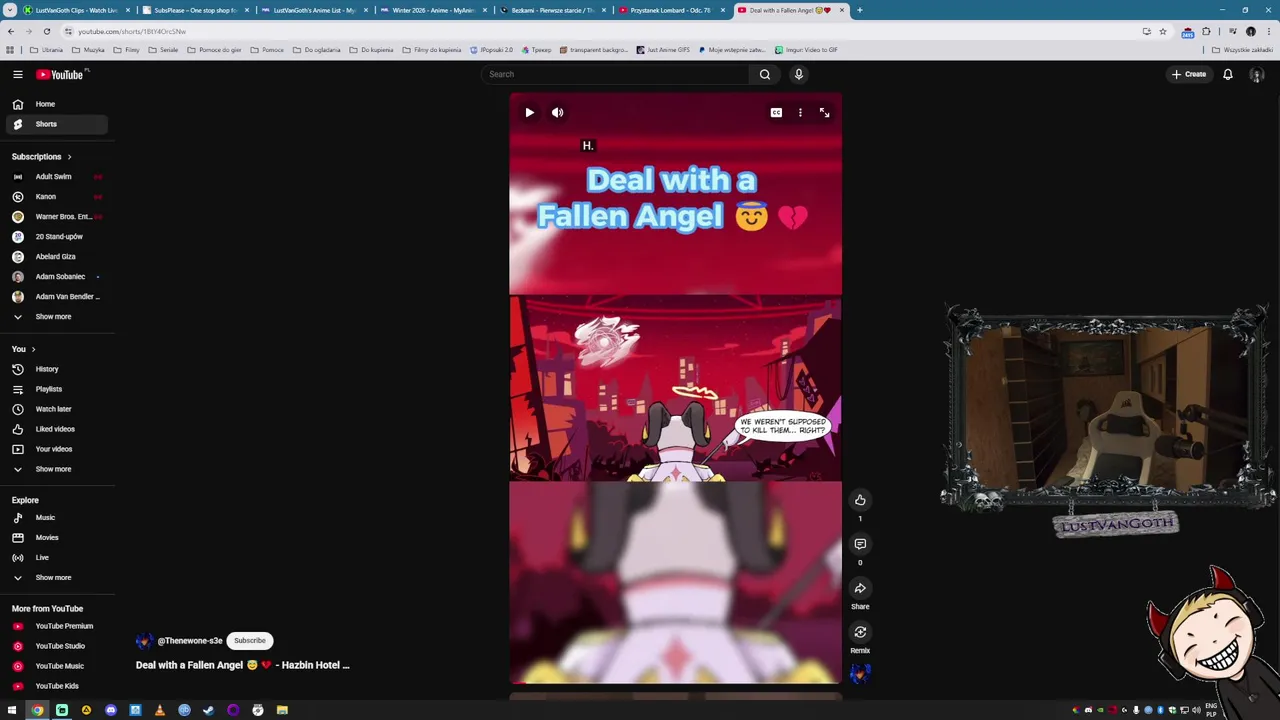Open the Watch later list
This screenshot has height=720, width=1280.
tap(55, 409)
